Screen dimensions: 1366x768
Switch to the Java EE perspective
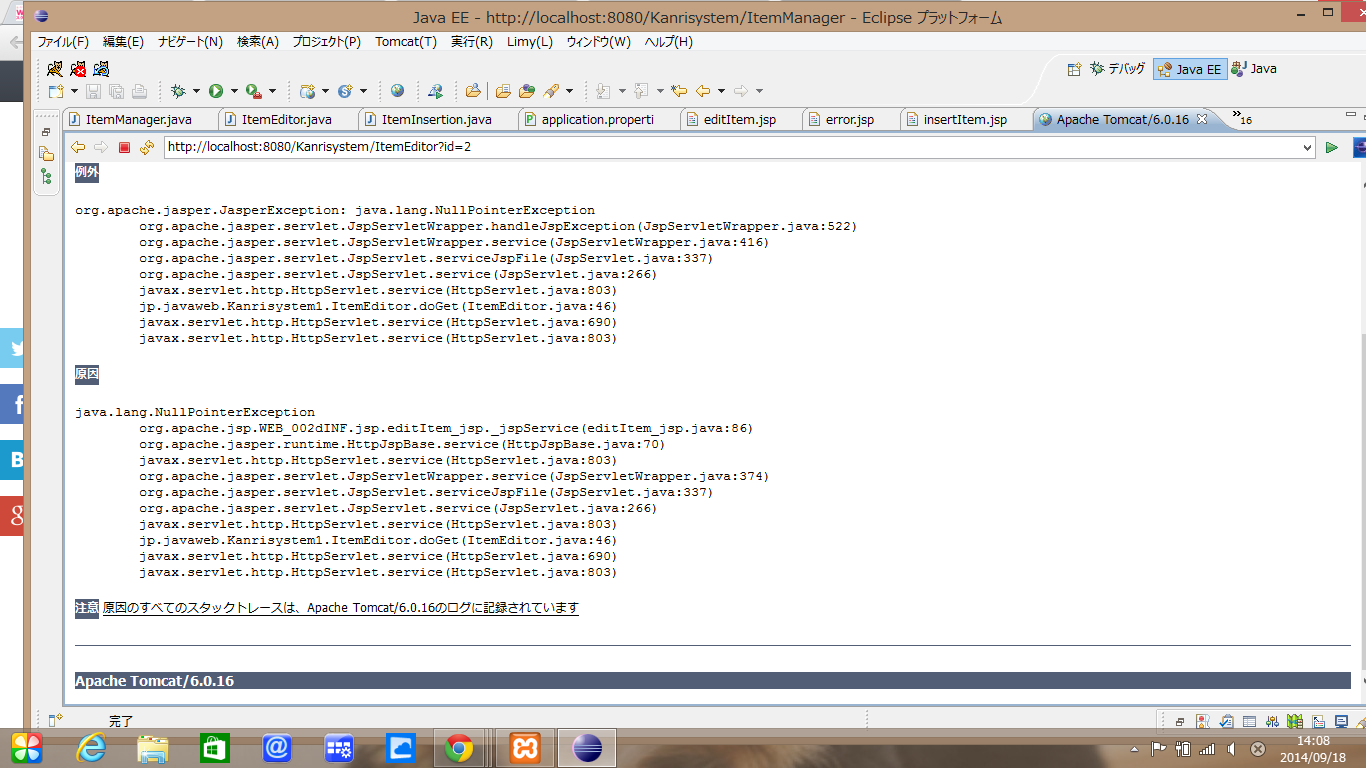tap(1190, 69)
